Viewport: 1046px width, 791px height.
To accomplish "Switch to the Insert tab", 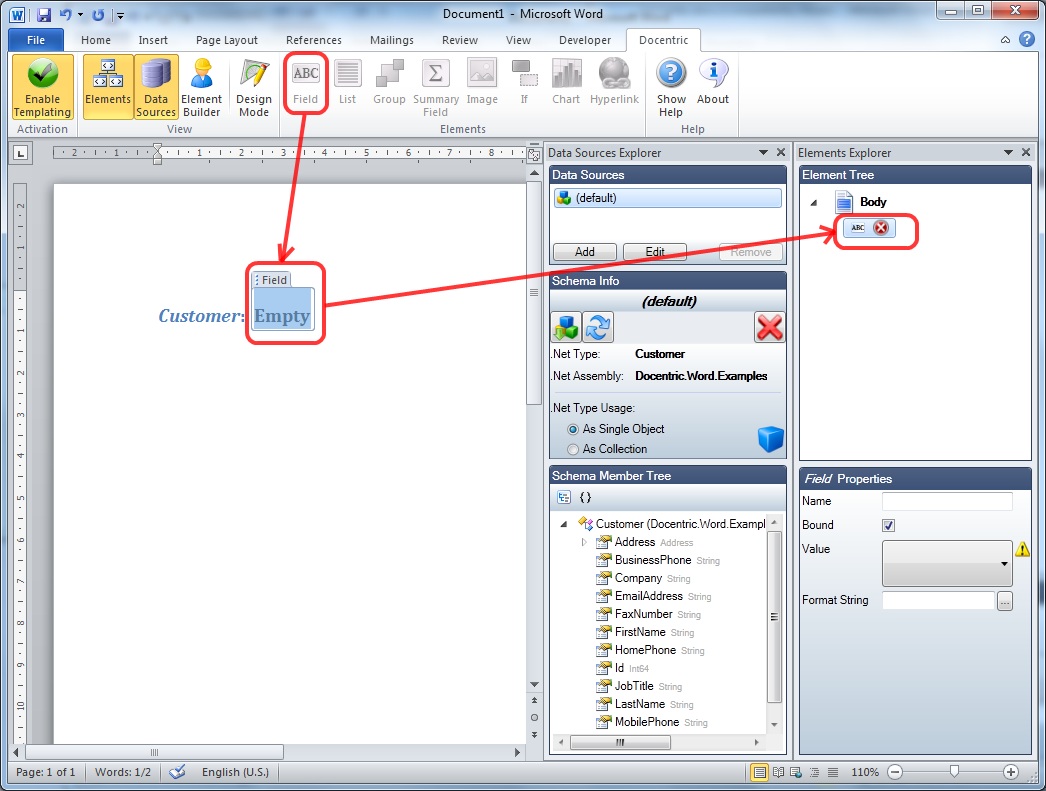I will [153, 40].
